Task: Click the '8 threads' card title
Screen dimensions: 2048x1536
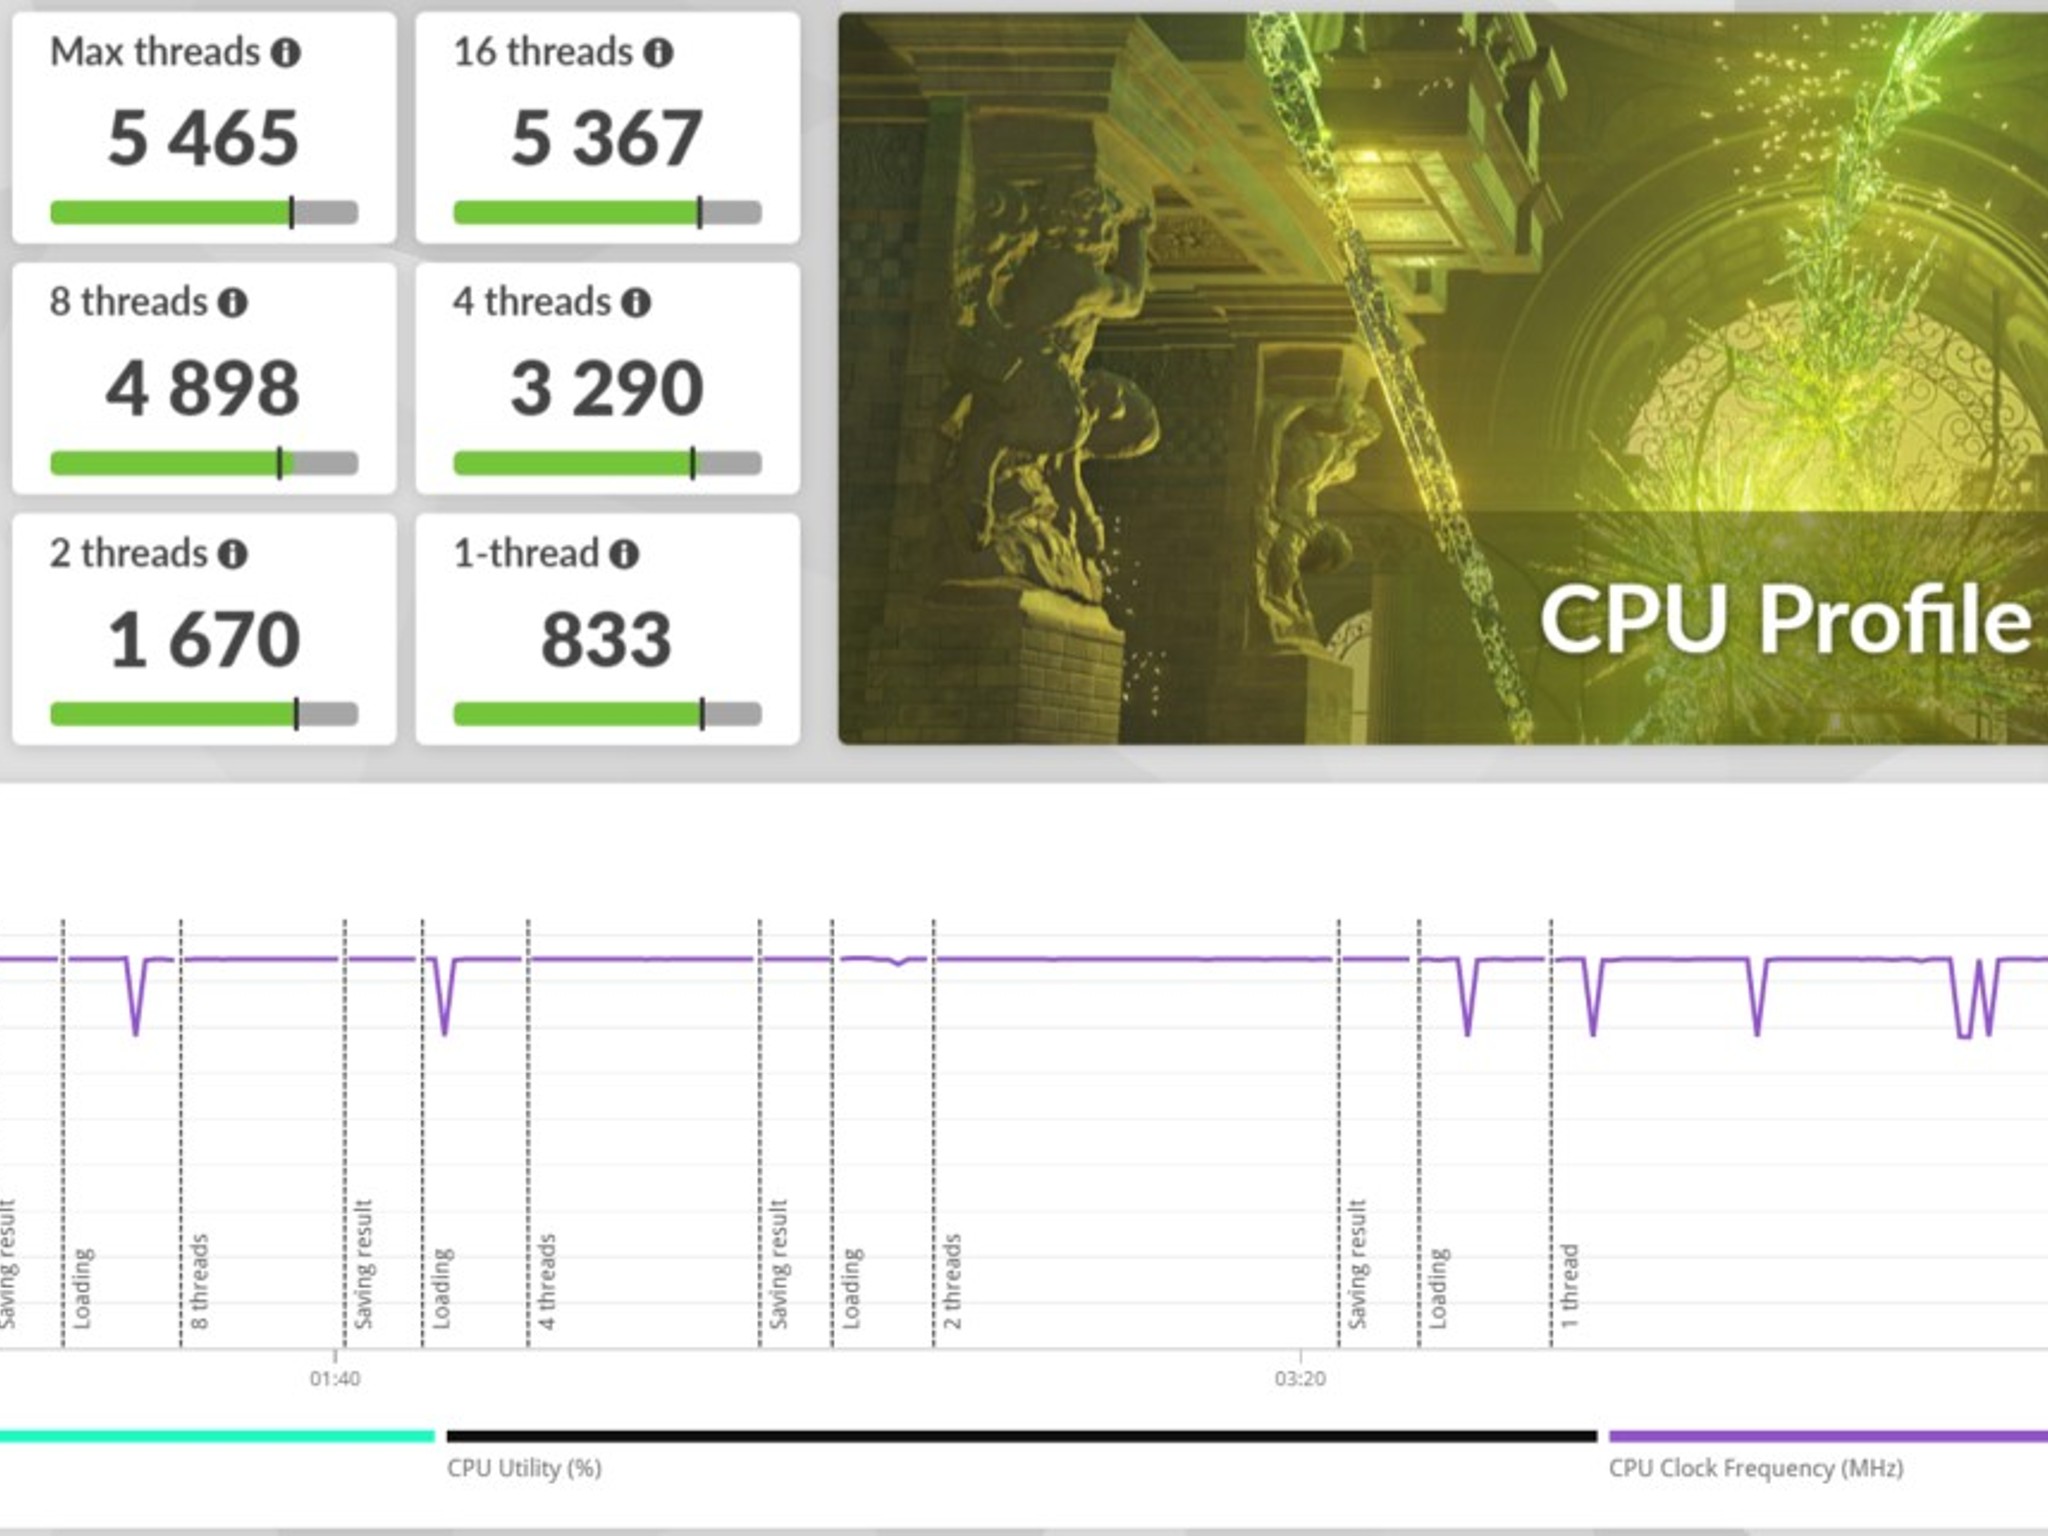Action: pyautogui.click(x=129, y=302)
